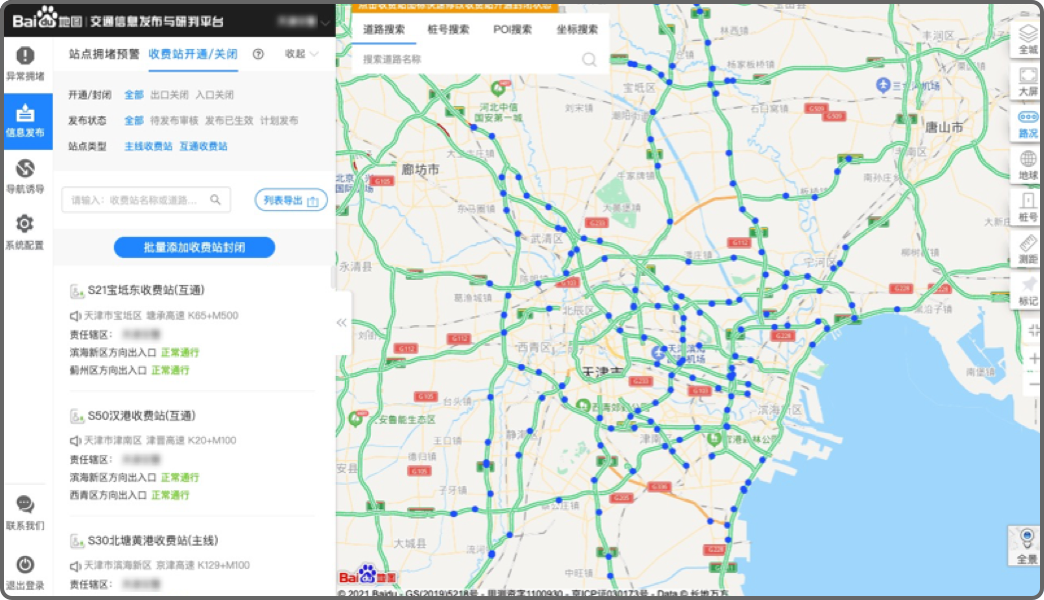The height and width of the screenshot is (600, 1044).
Task: Toggle 主线收费站 station type
Action: pyautogui.click(x=148, y=146)
